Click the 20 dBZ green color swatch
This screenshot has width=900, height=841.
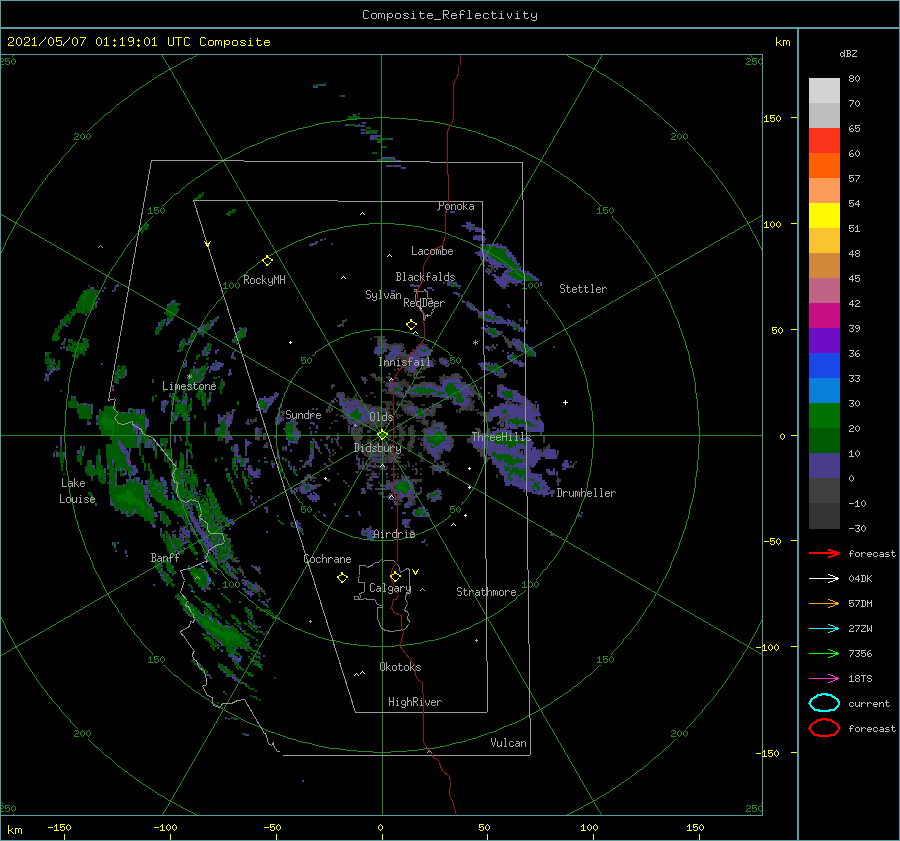824,415
